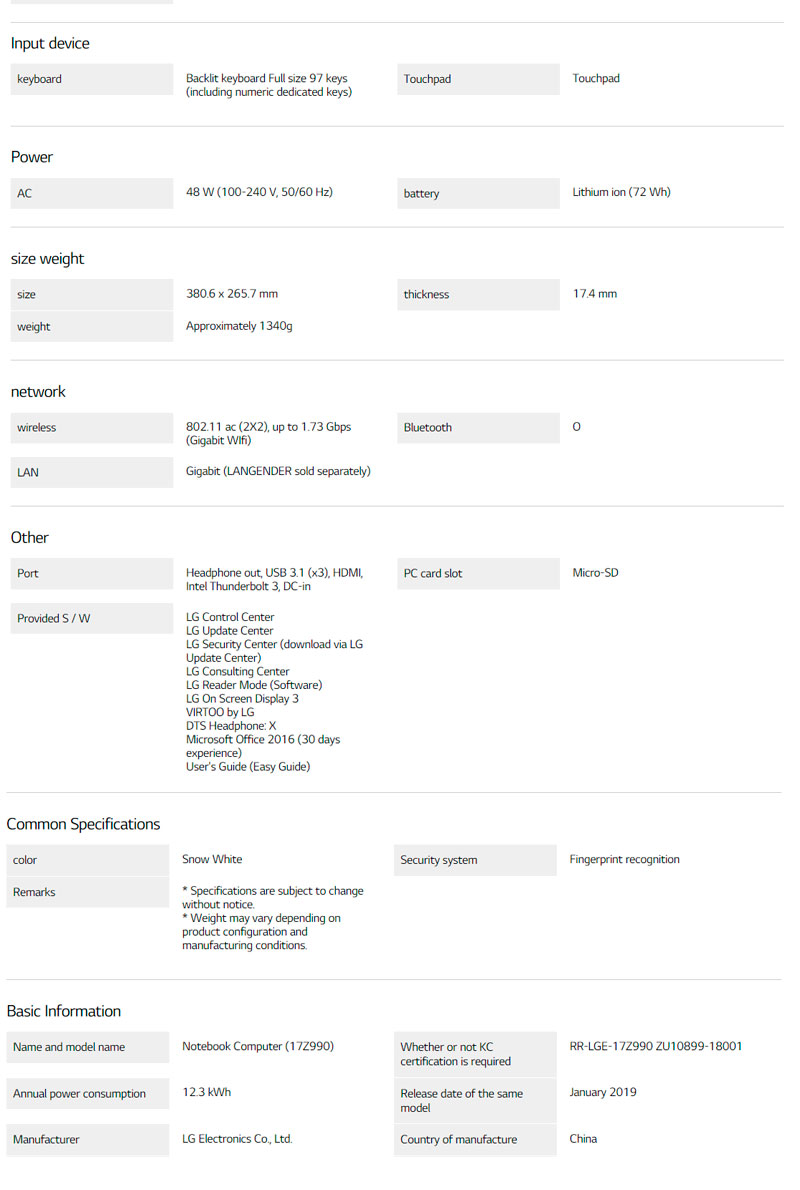800x1190 pixels.
Task: Click the thickness label cell
Action: [x=478, y=295]
